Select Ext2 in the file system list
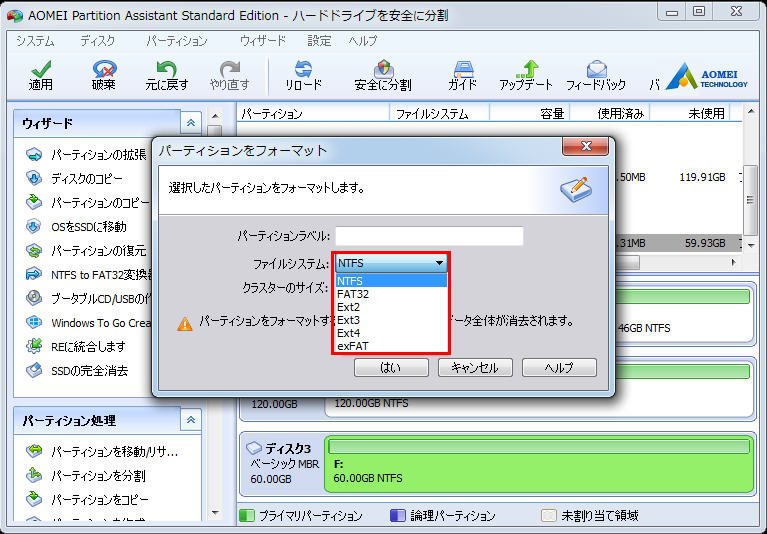 click(391, 307)
